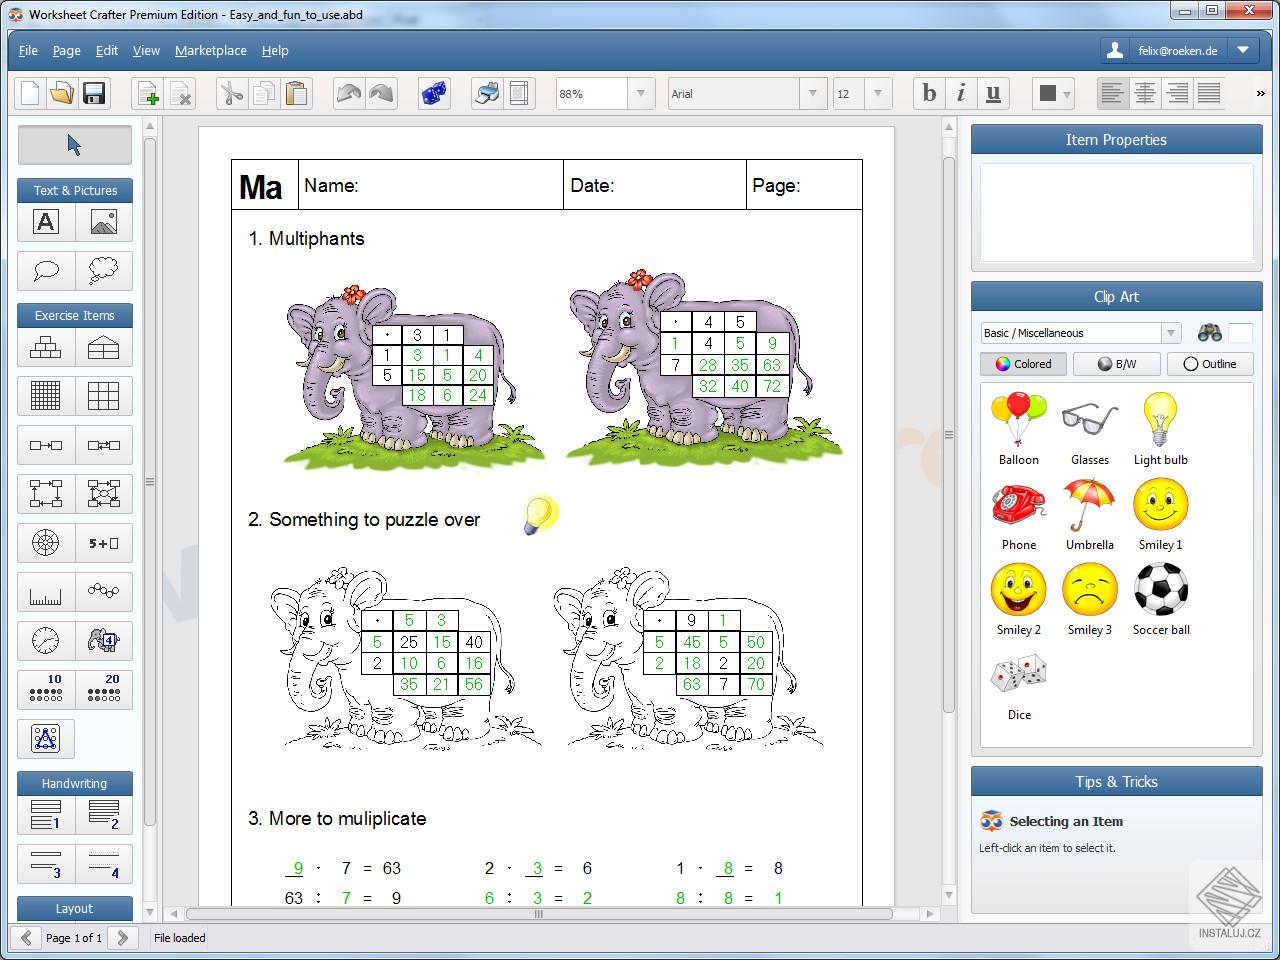Select the B/W clip art style
The image size is (1280, 960).
(x=1116, y=364)
